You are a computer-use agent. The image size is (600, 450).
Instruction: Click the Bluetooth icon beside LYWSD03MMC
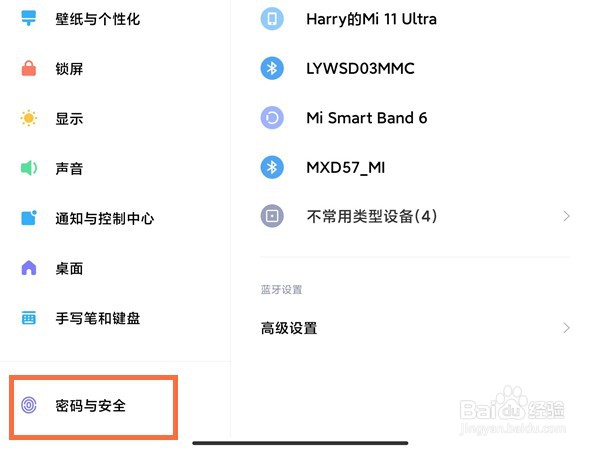click(x=272, y=68)
